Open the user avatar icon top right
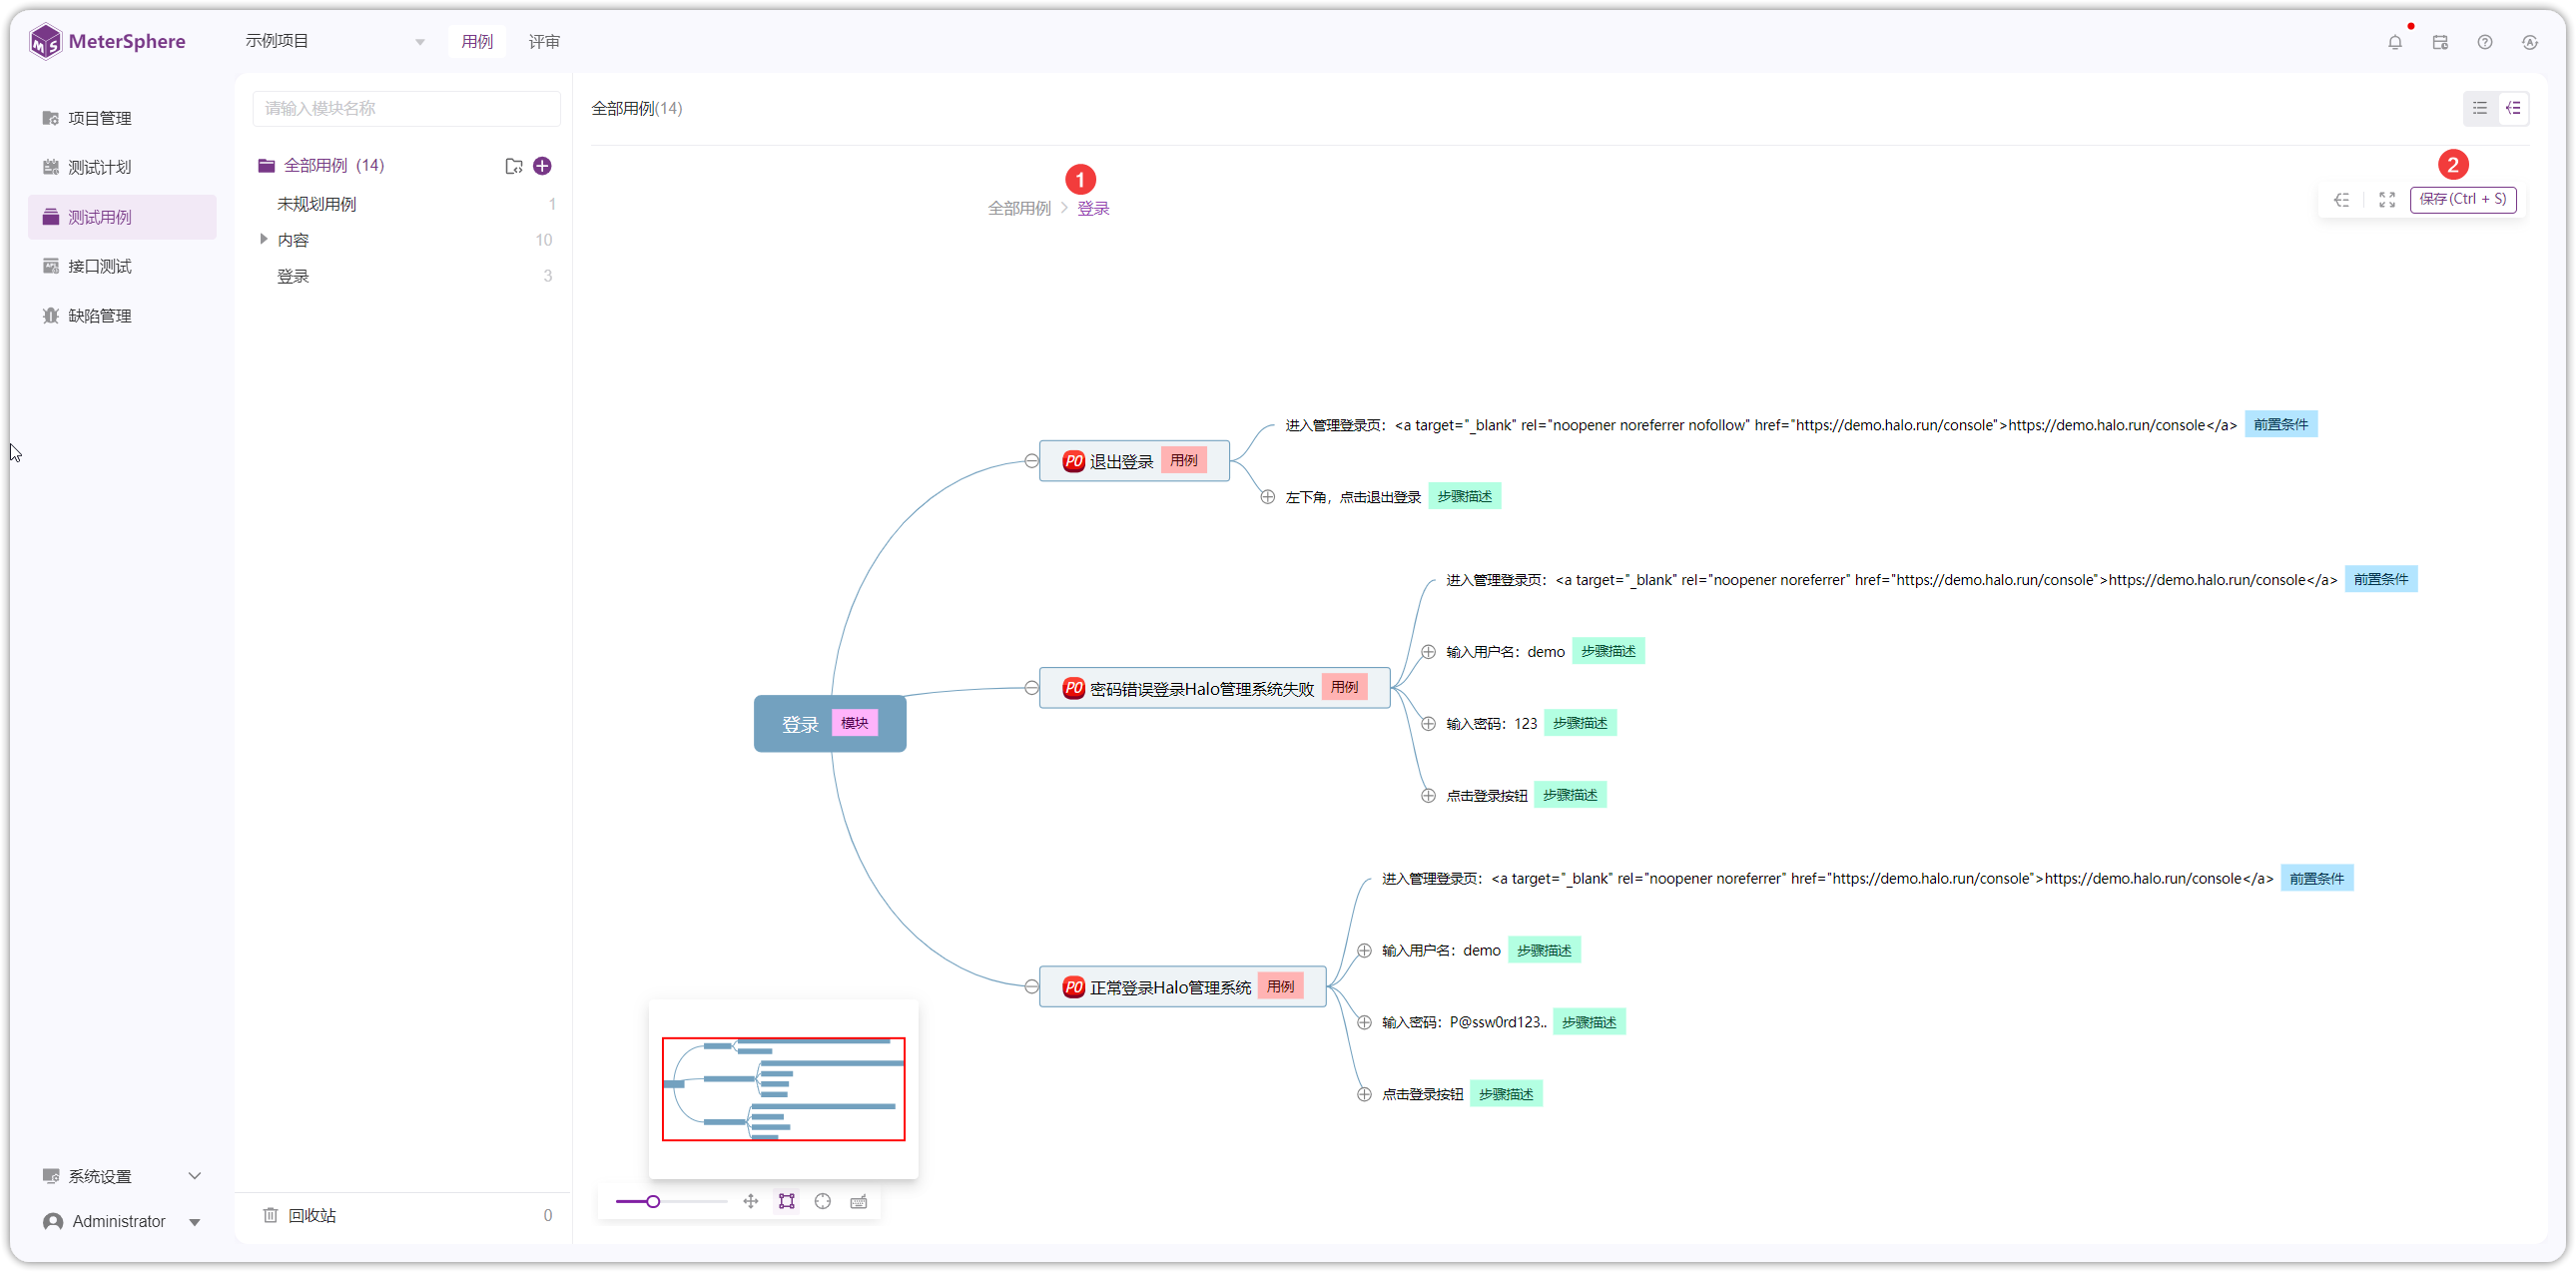 pyautogui.click(x=2530, y=42)
